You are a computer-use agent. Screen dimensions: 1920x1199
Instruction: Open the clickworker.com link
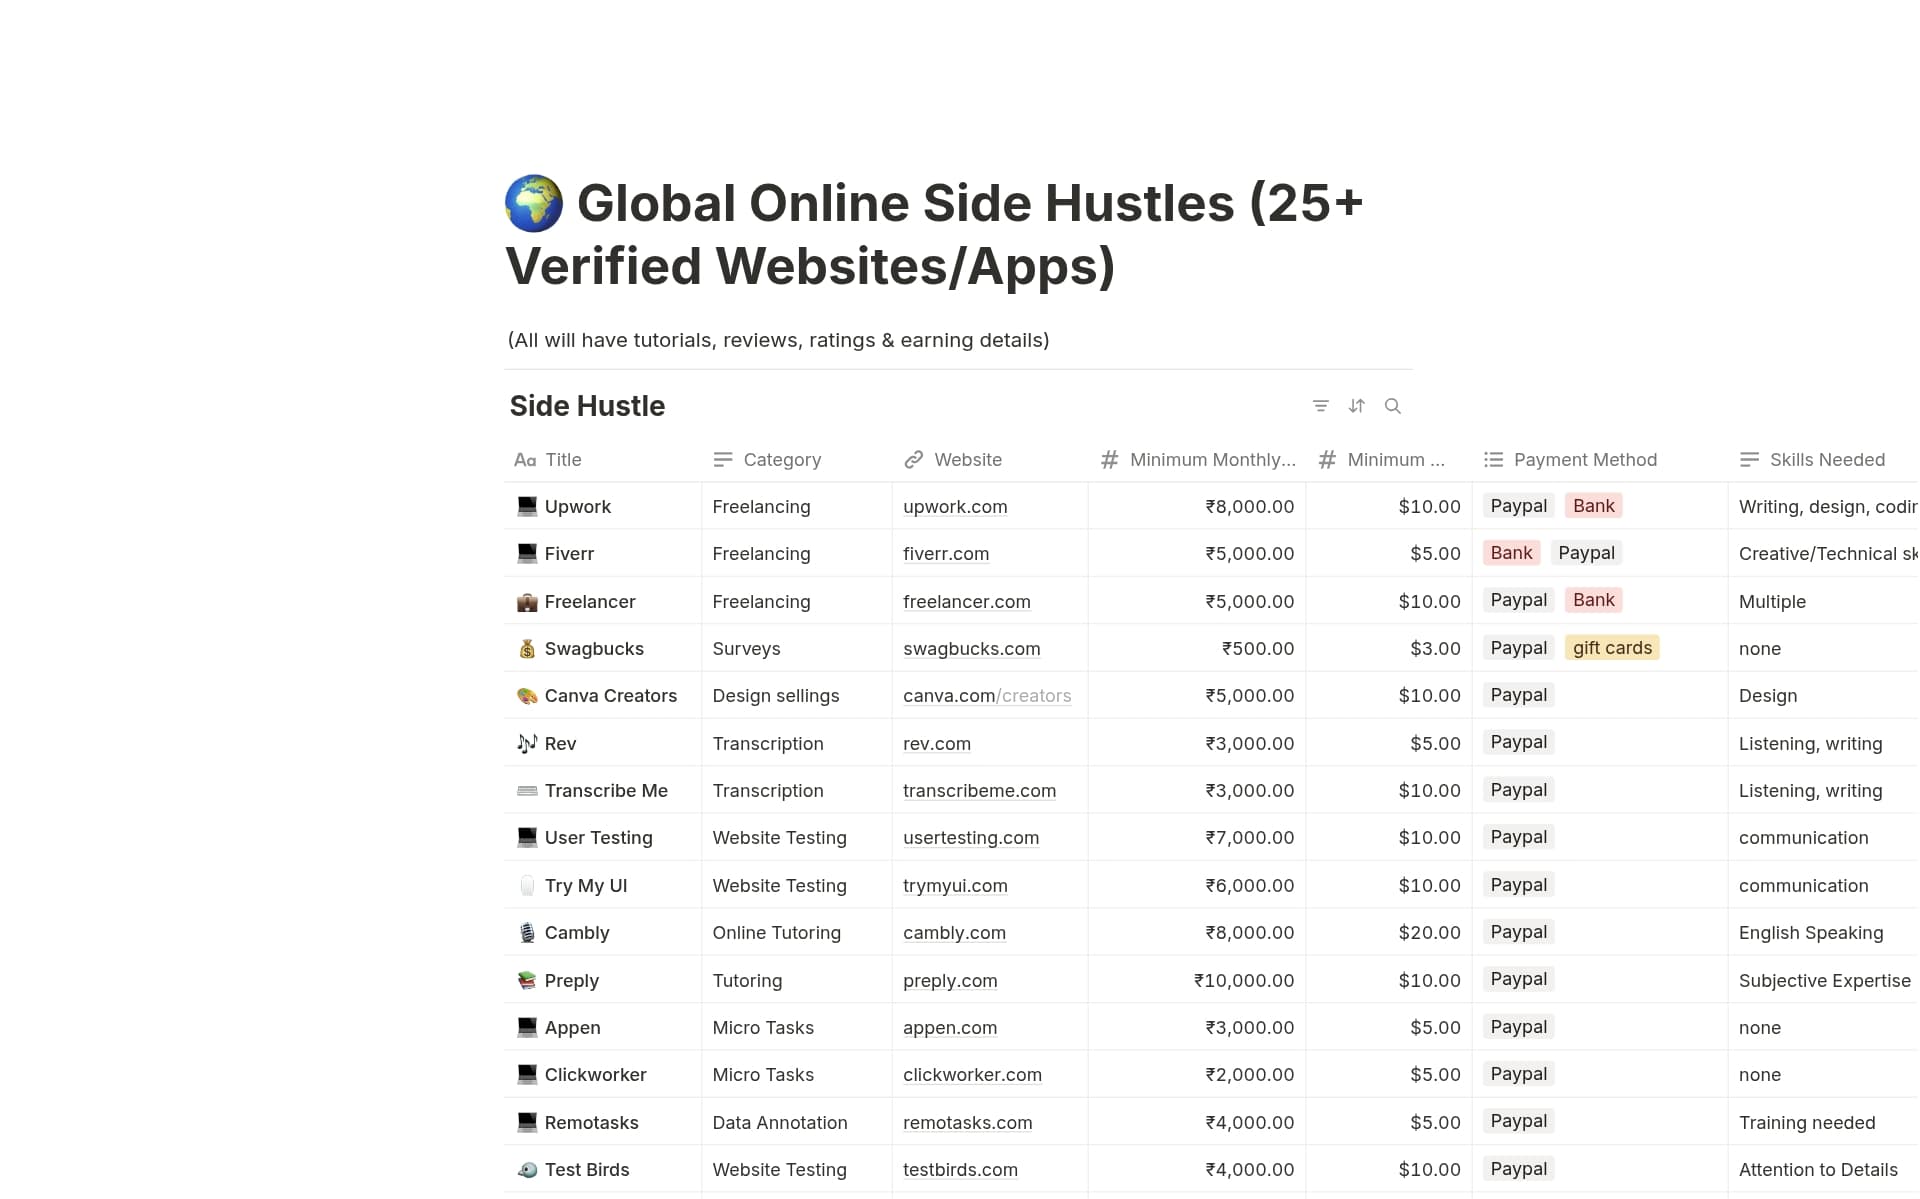972,1075
